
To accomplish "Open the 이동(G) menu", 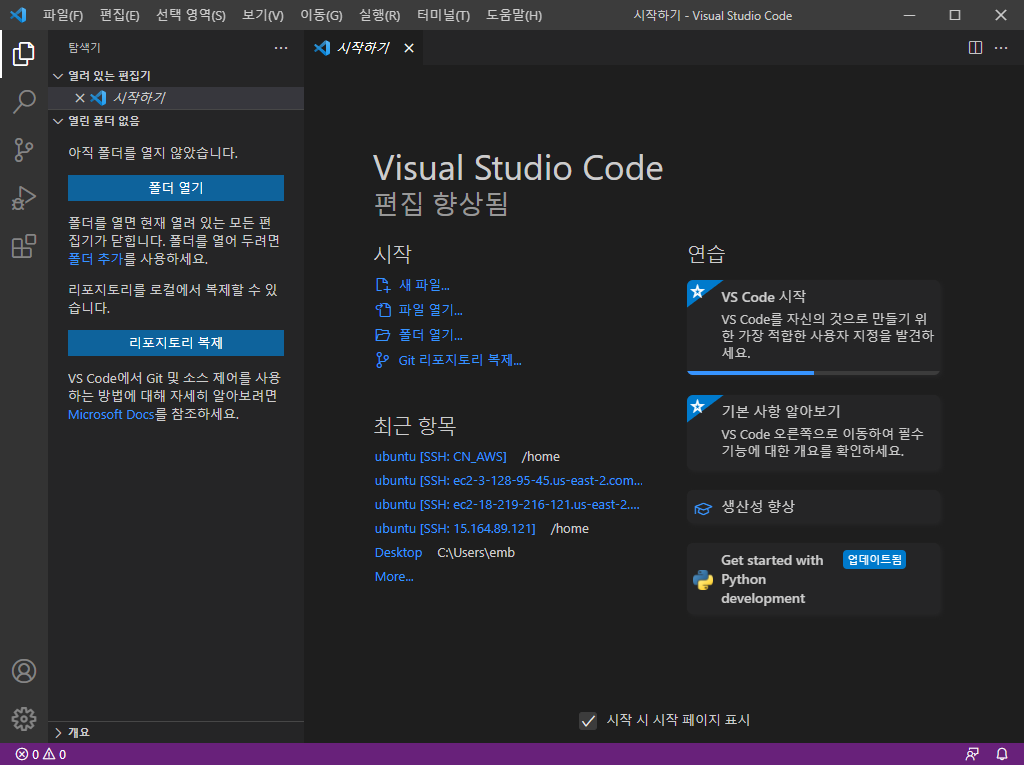I will point(321,15).
